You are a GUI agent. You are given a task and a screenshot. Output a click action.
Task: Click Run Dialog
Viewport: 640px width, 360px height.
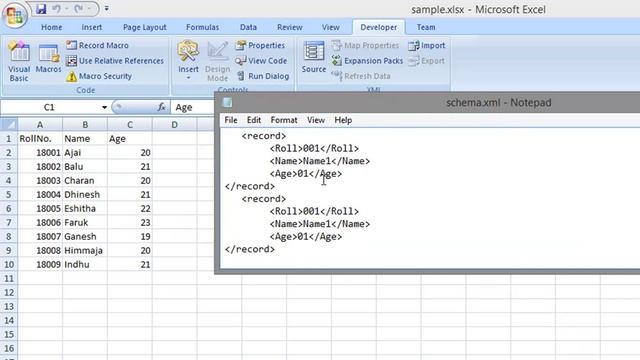pos(262,76)
